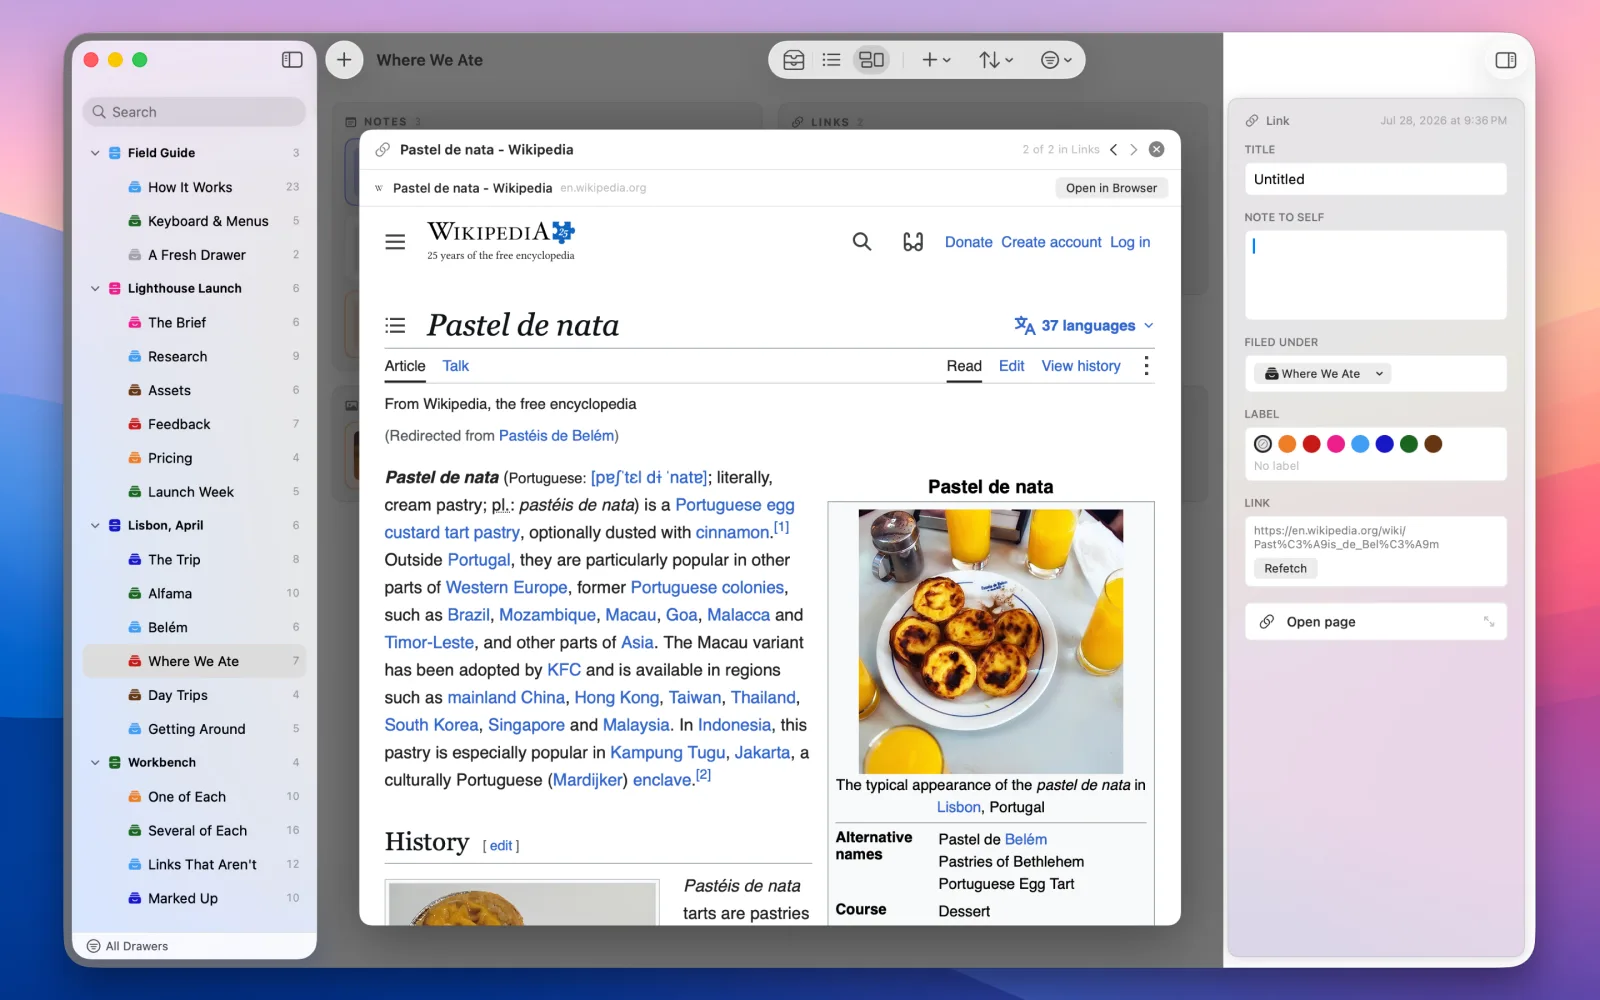Click the Wikipedia search magnifier icon

pos(862,242)
